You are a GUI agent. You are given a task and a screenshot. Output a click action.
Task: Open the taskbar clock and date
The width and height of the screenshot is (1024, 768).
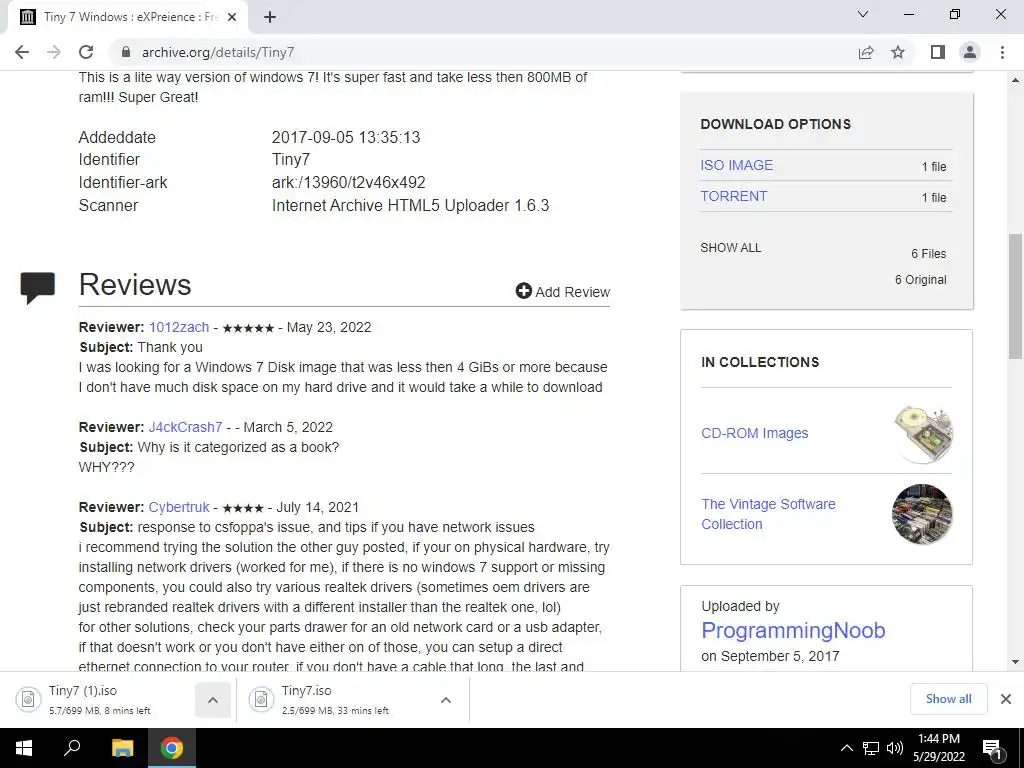939,748
